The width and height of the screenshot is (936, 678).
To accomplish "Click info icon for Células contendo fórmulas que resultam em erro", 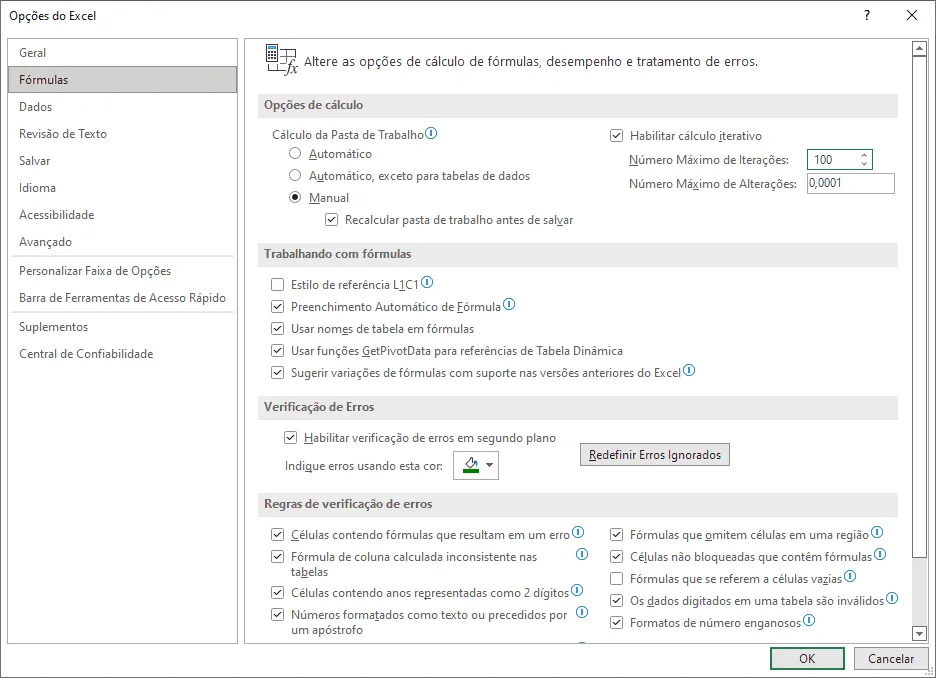I will pos(578,532).
